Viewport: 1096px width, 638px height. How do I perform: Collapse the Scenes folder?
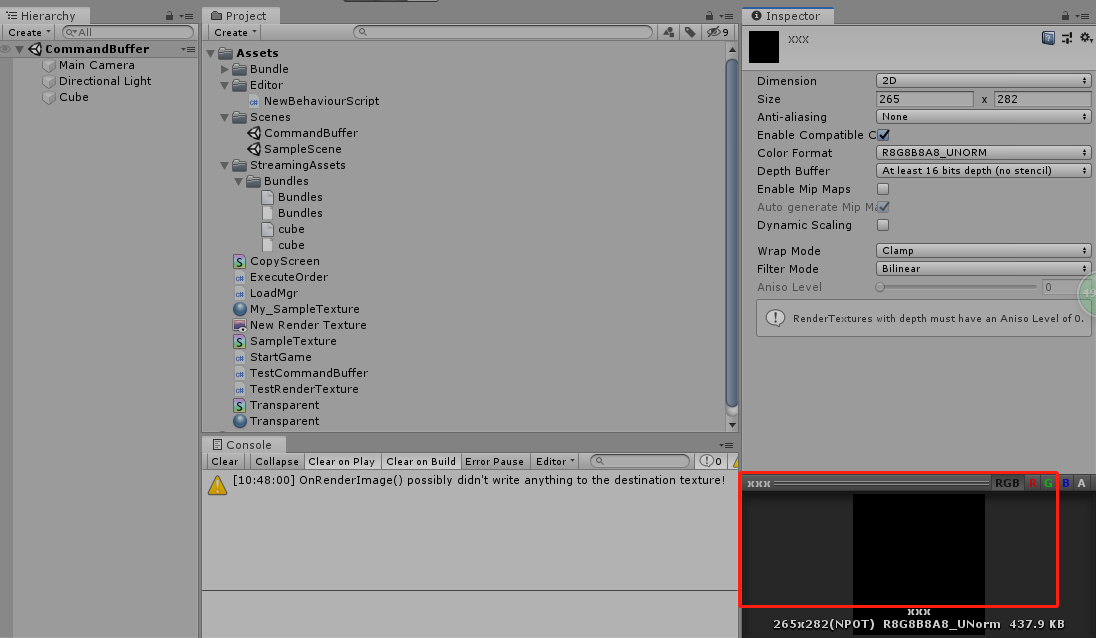click(x=224, y=117)
